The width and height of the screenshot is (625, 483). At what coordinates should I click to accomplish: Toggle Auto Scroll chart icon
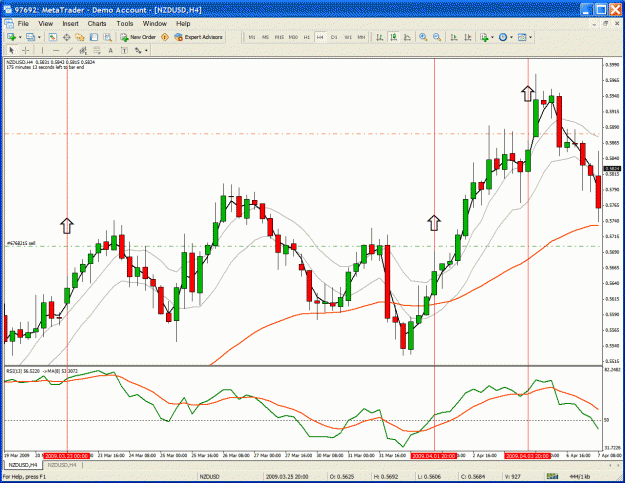pyautogui.click(x=454, y=37)
